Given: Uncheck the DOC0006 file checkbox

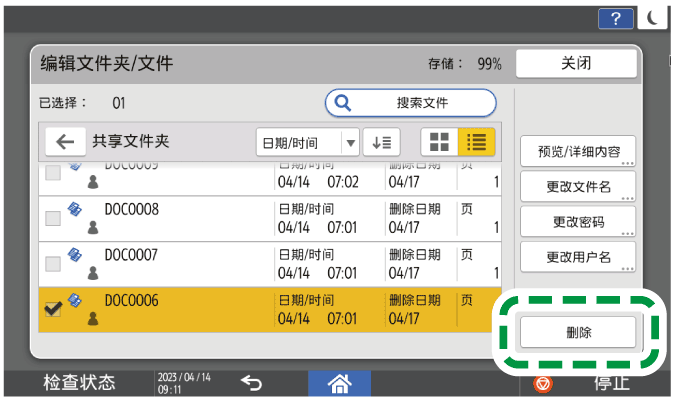Looking at the screenshot, I should coord(54,309).
